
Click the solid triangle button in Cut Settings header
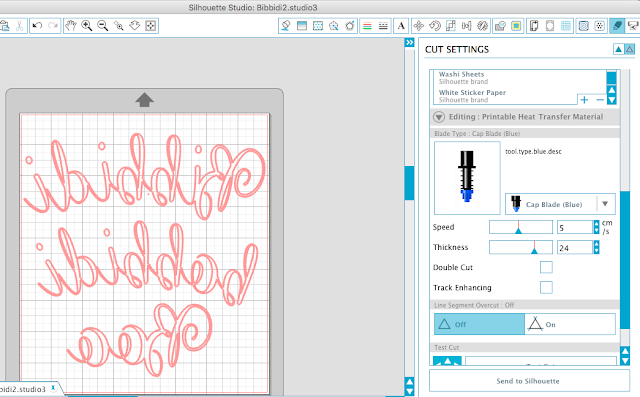tap(618, 49)
